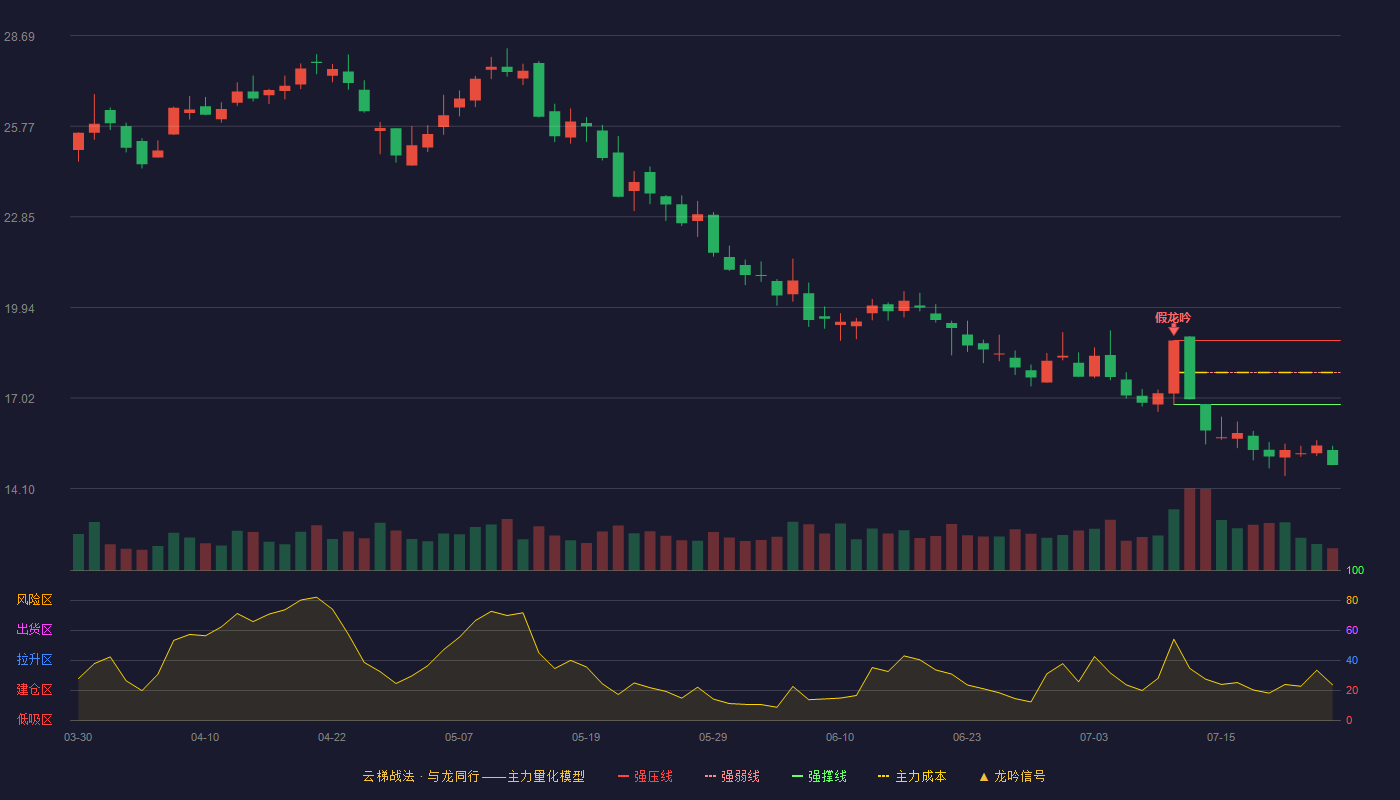Click the 低吸区 zone label
The height and width of the screenshot is (800, 1400).
pos(34,719)
